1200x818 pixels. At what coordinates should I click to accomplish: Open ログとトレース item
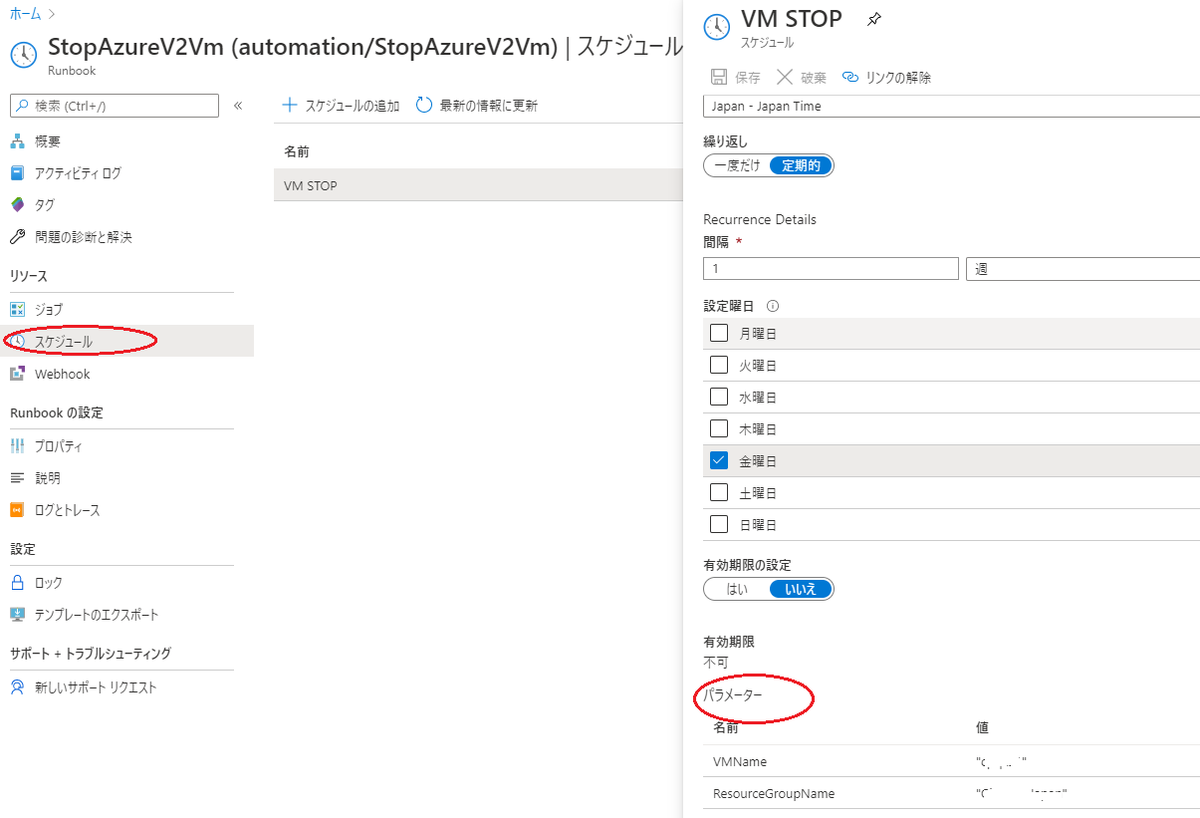pos(67,510)
